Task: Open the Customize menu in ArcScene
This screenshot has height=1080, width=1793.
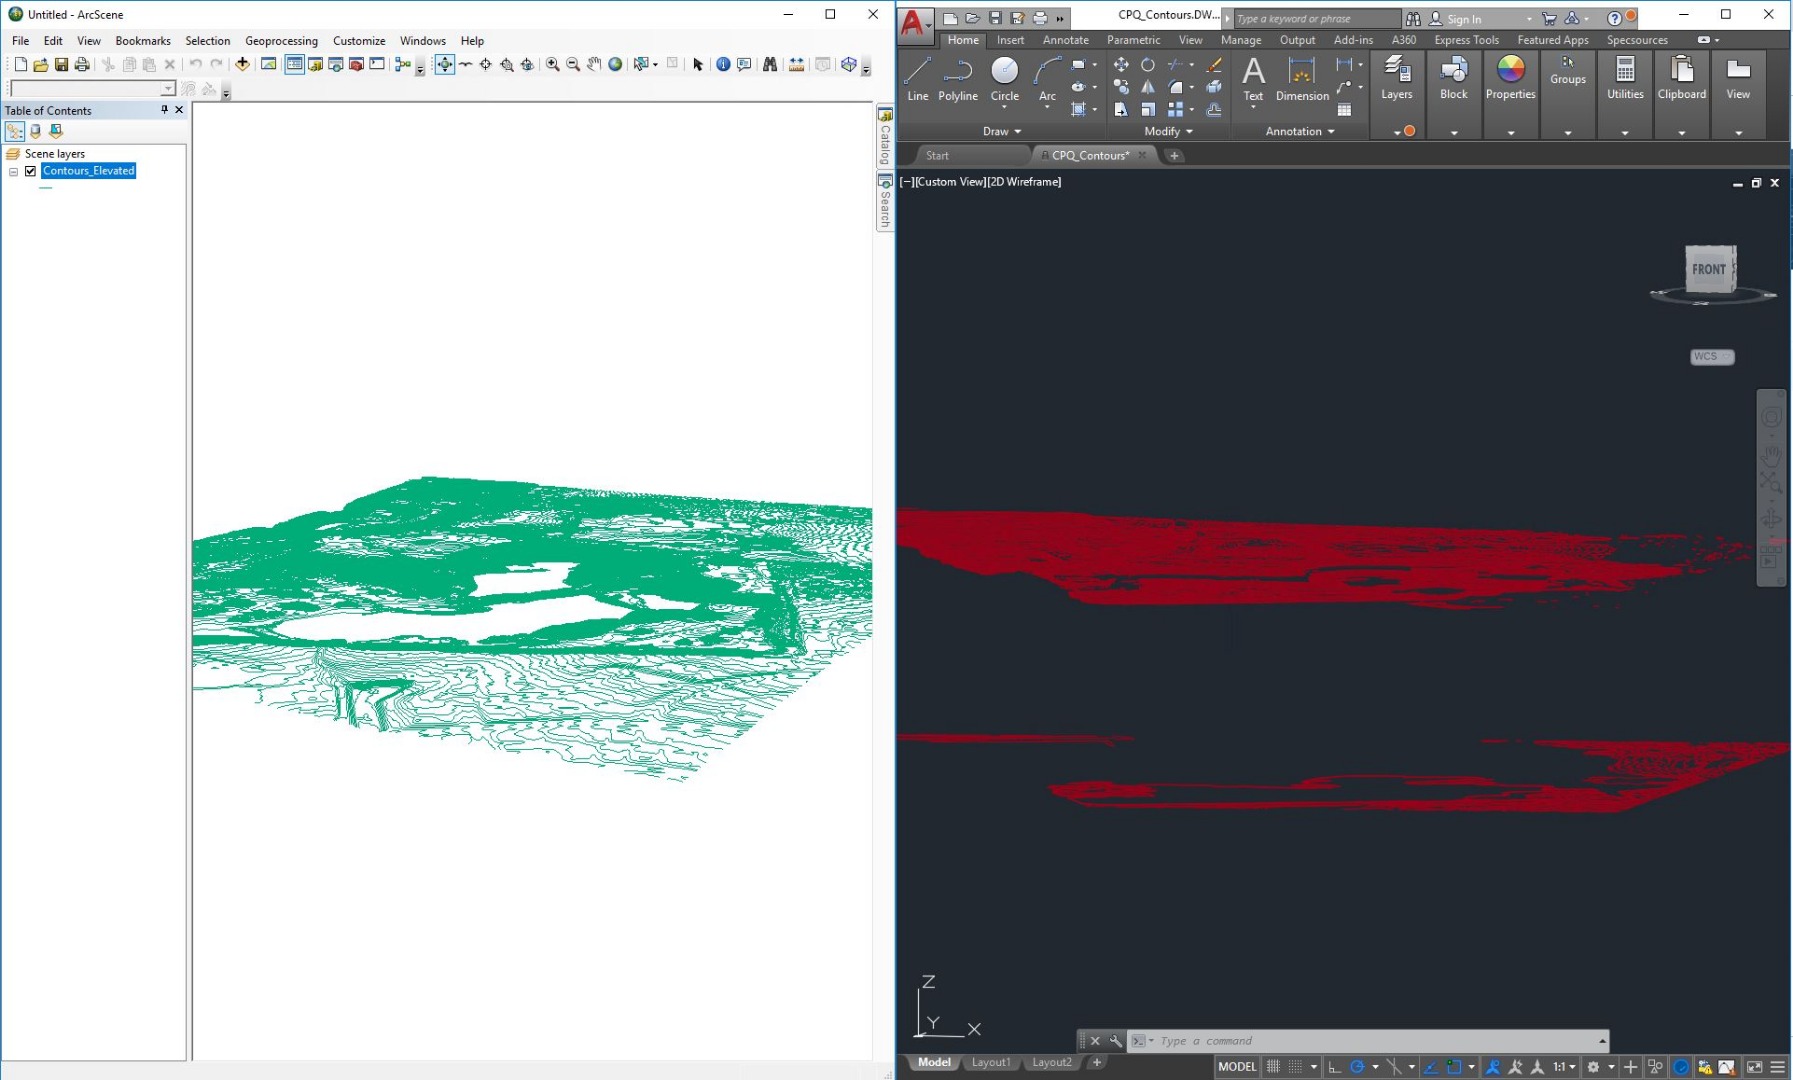Action: [359, 41]
